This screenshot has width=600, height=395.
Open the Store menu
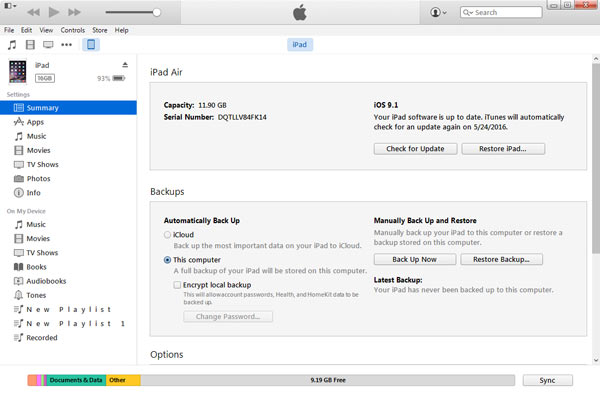click(100, 30)
